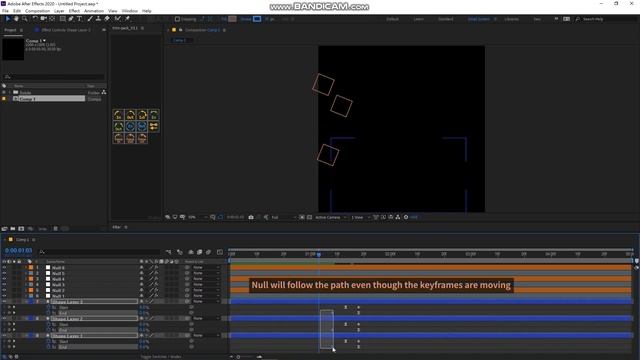The width and height of the screenshot is (640, 360).
Task: Select the Type tool
Action: point(79,19)
